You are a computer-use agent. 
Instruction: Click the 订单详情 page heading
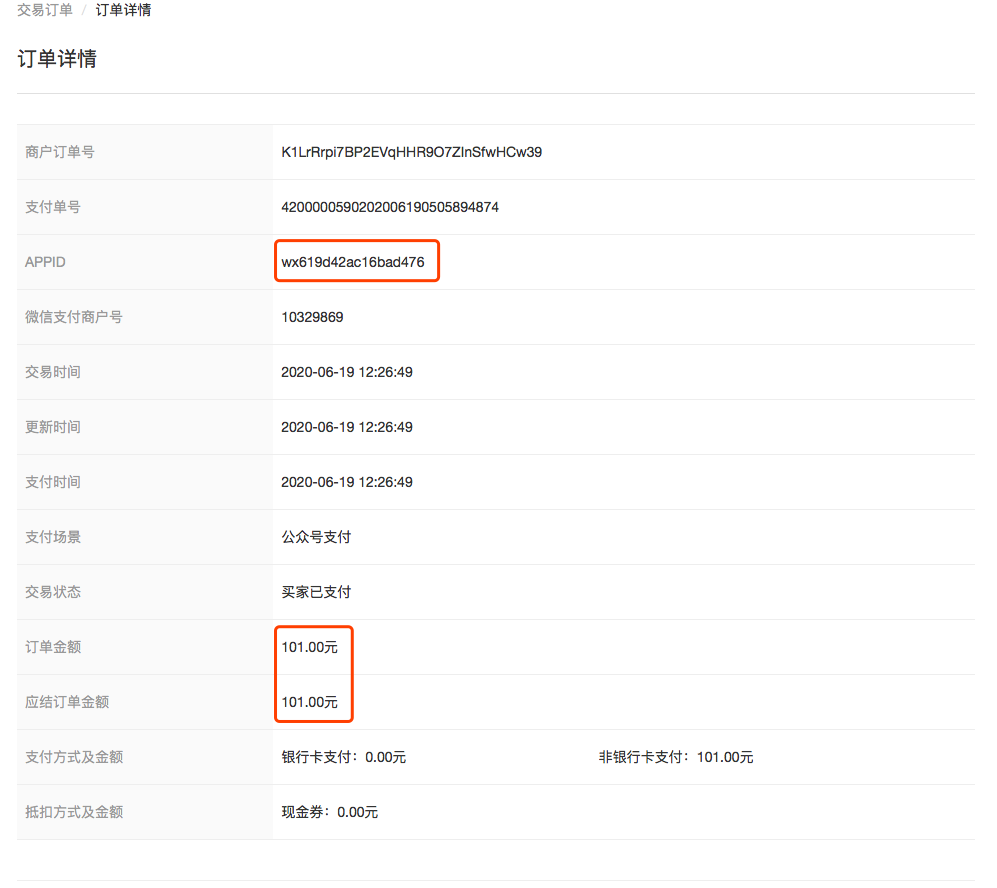tap(57, 59)
